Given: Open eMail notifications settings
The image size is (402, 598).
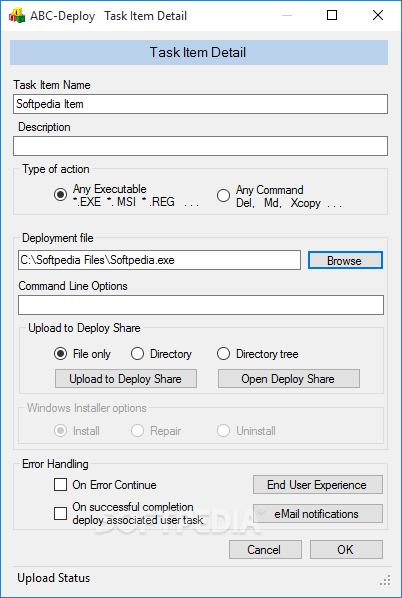Looking at the screenshot, I should pyautogui.click(x=318, y=514).
